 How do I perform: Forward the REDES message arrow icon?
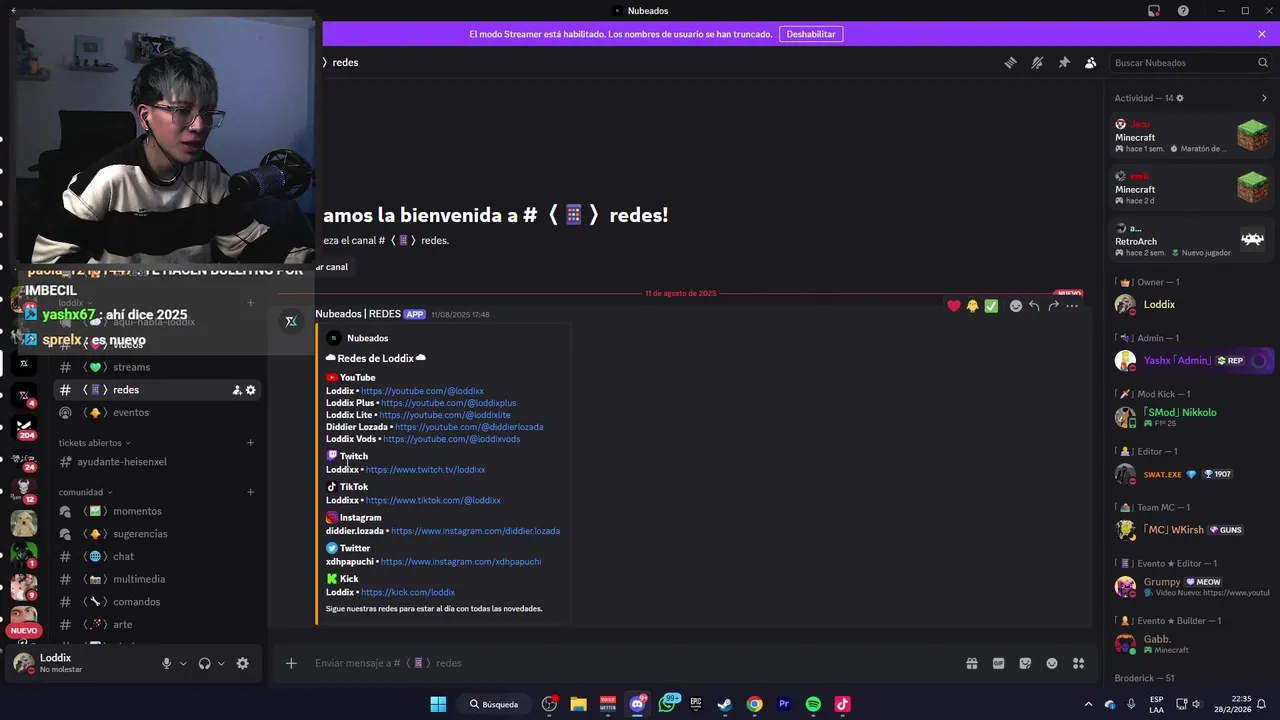(x=1053, y=306)
